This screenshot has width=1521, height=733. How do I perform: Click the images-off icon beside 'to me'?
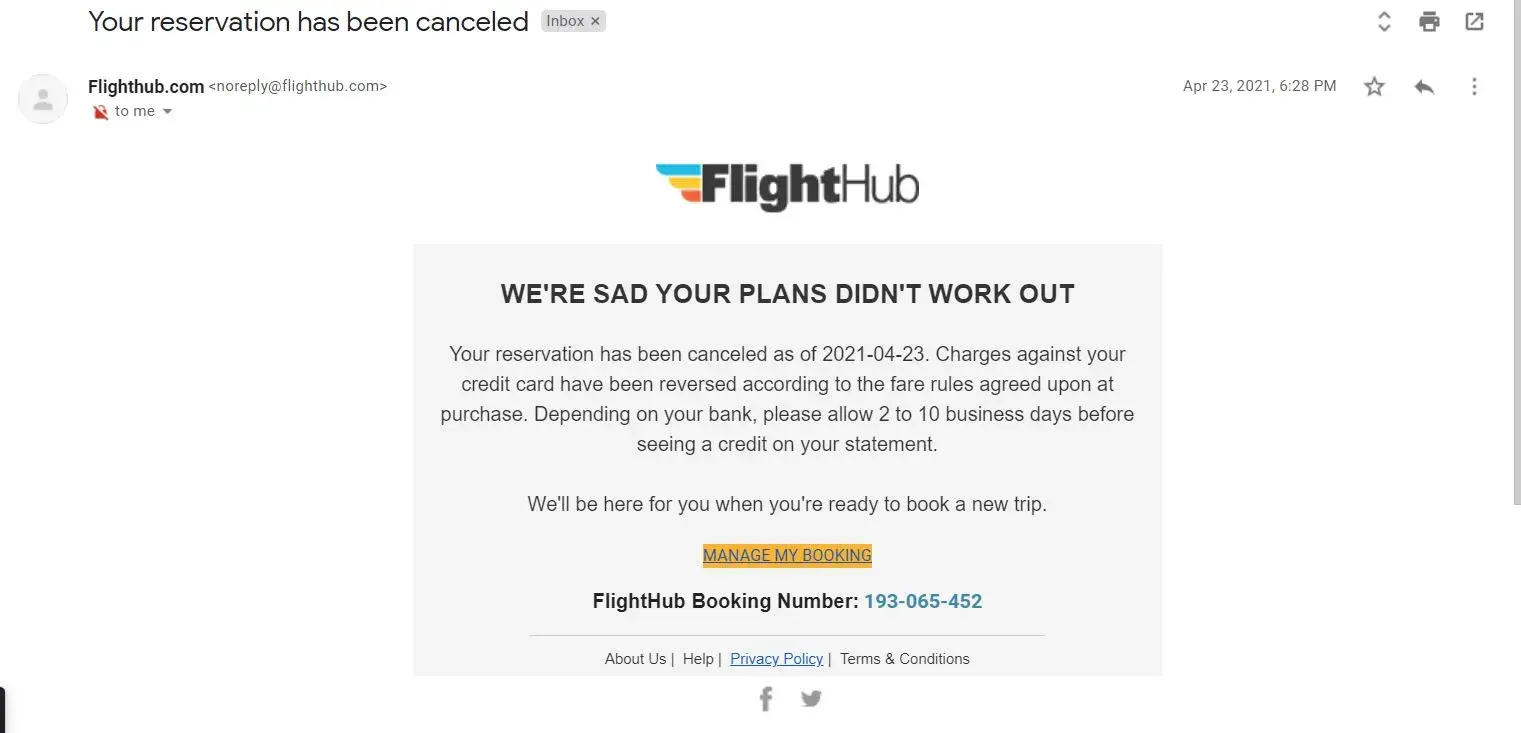pos(100,112)
